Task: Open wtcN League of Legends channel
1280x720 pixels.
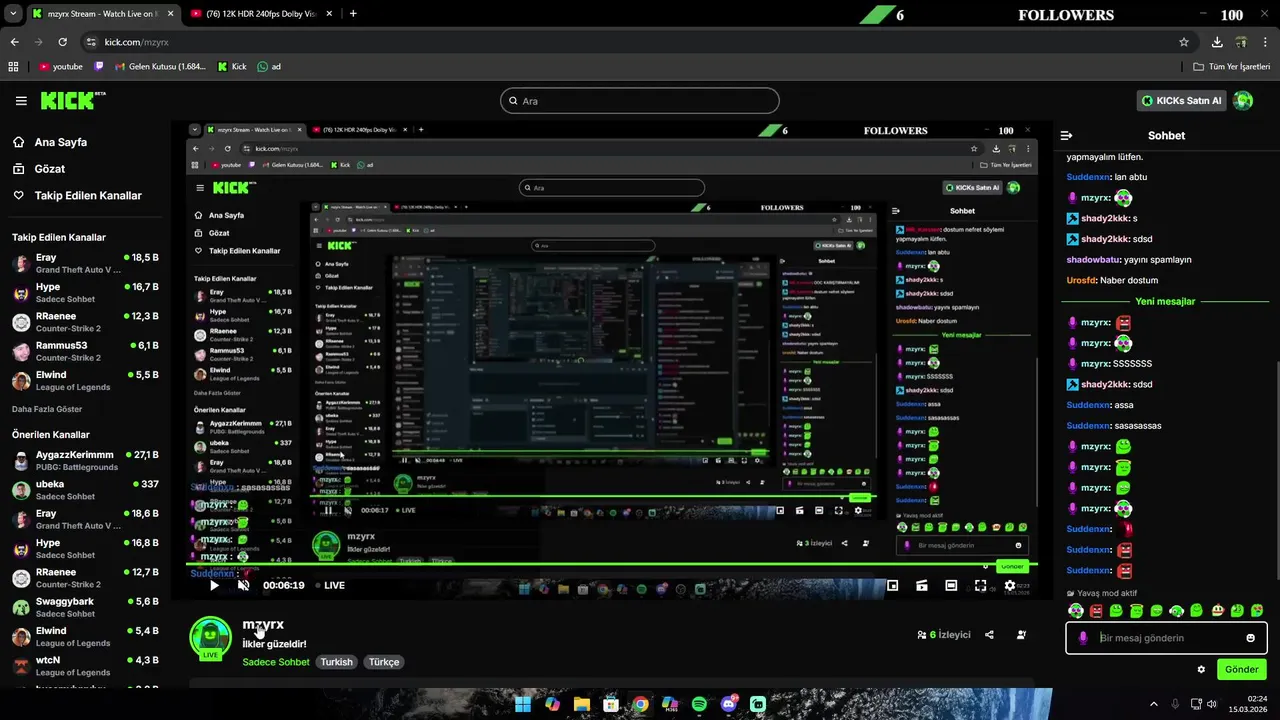Action: tap(84, 666)
